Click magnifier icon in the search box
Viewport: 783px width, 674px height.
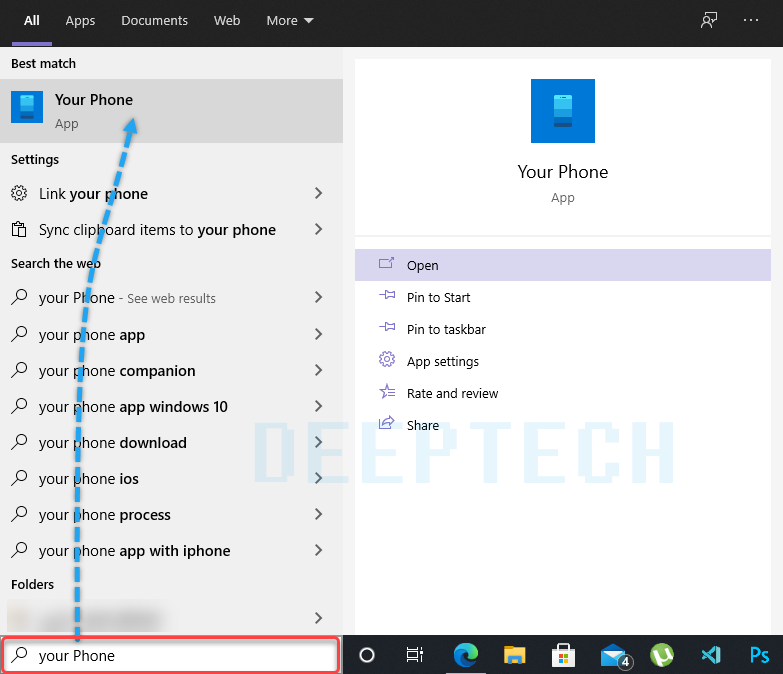pyautogui.click(x=19, y=654)
